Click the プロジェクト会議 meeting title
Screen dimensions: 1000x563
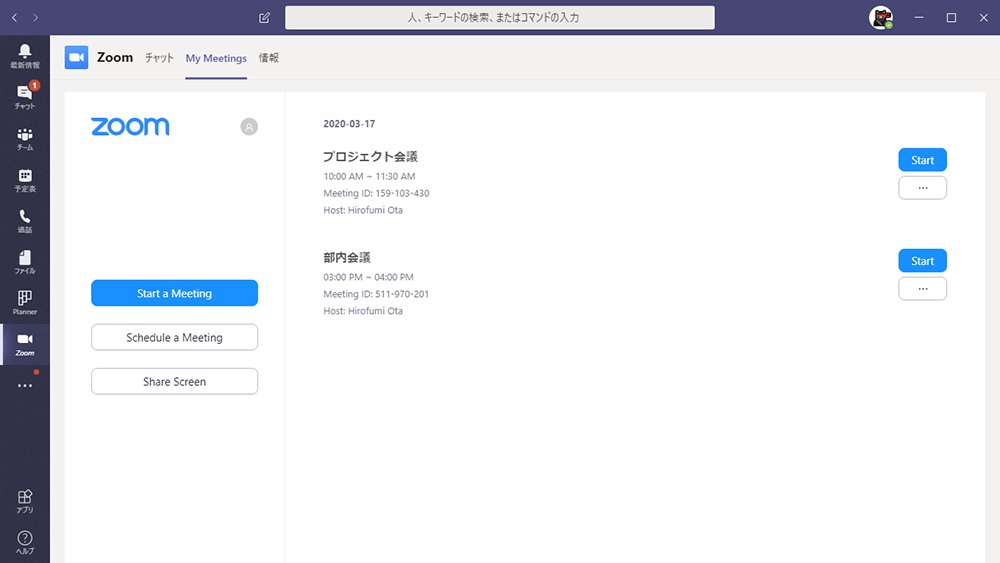point(370,156)
